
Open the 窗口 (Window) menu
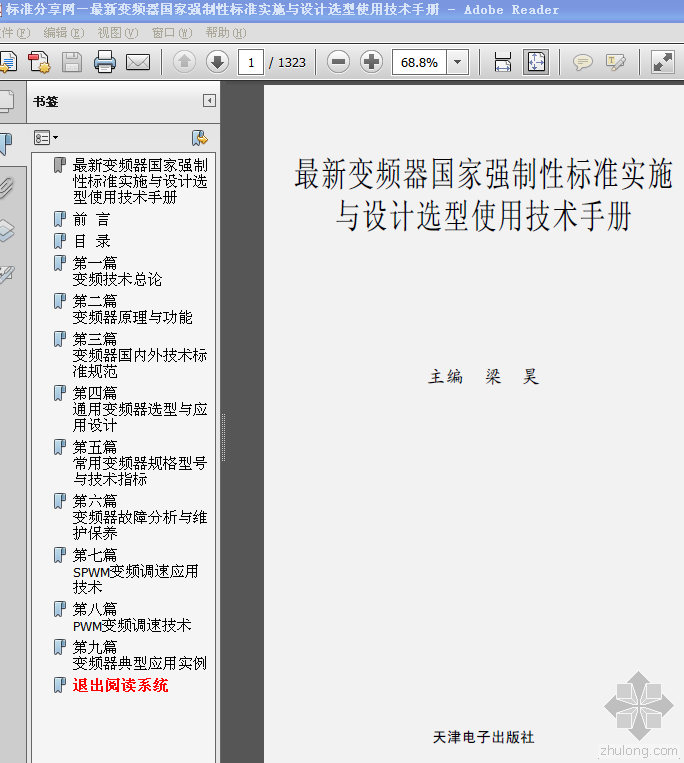point(170,33)
